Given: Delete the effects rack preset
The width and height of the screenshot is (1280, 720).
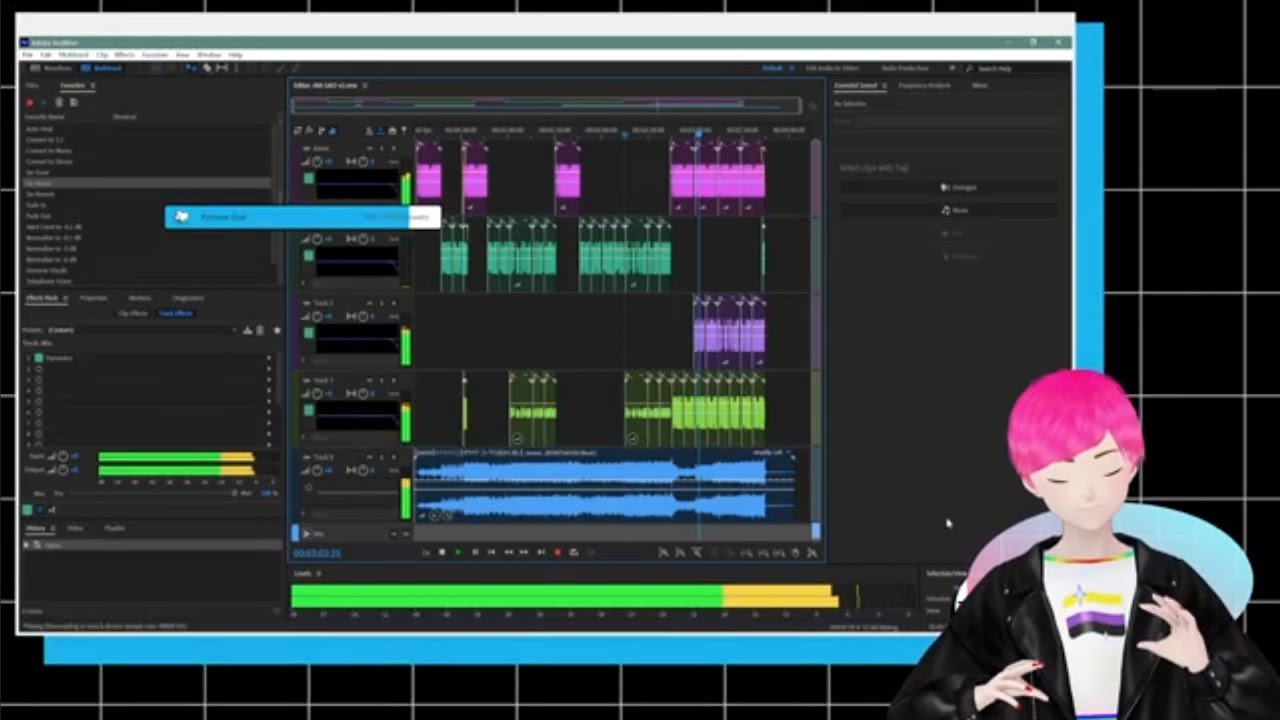Looking at the screenshot, I should [x=260, y=330].
